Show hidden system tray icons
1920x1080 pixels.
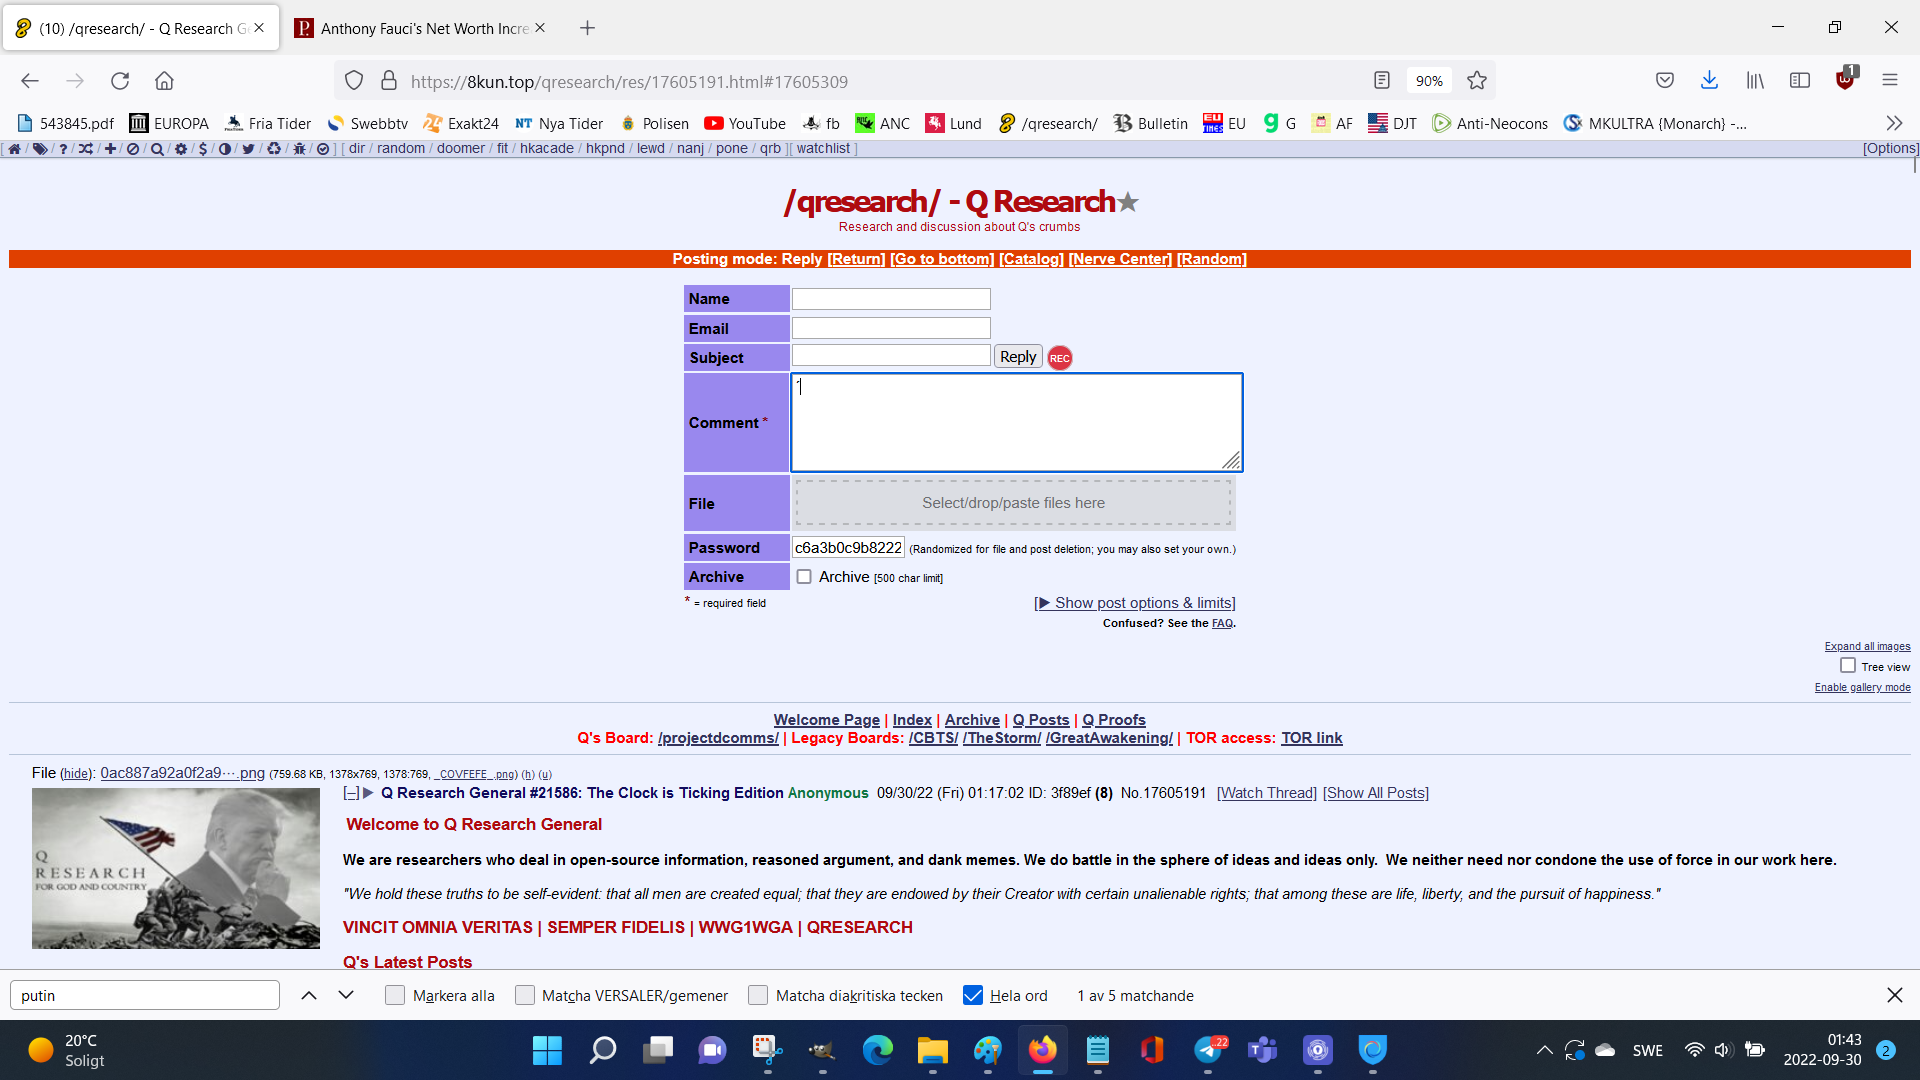click(1544, 1050)
